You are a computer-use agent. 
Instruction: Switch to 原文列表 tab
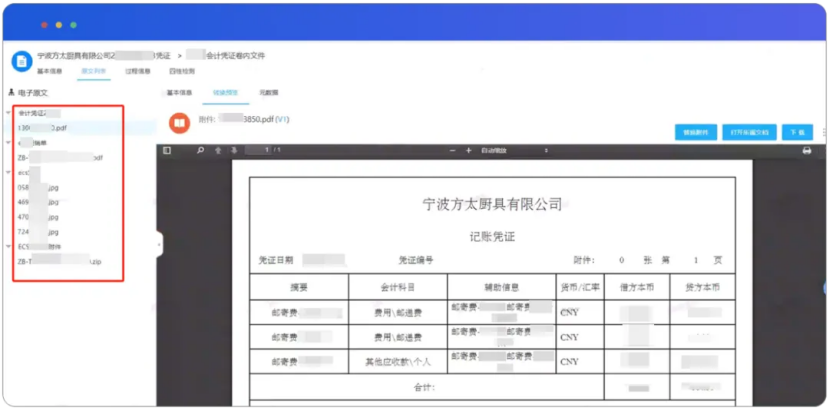tap(94, 71)
